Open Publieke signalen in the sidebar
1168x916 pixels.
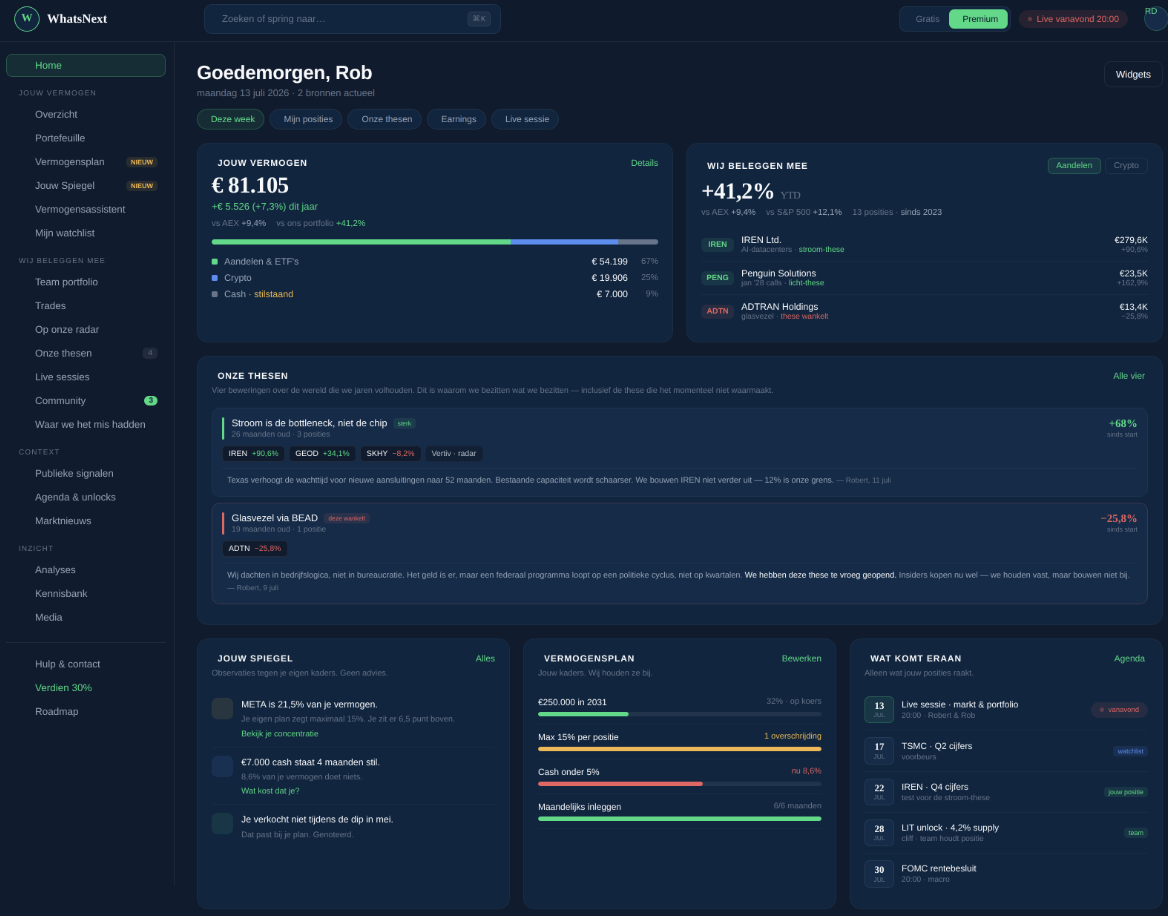click(86, 473)
